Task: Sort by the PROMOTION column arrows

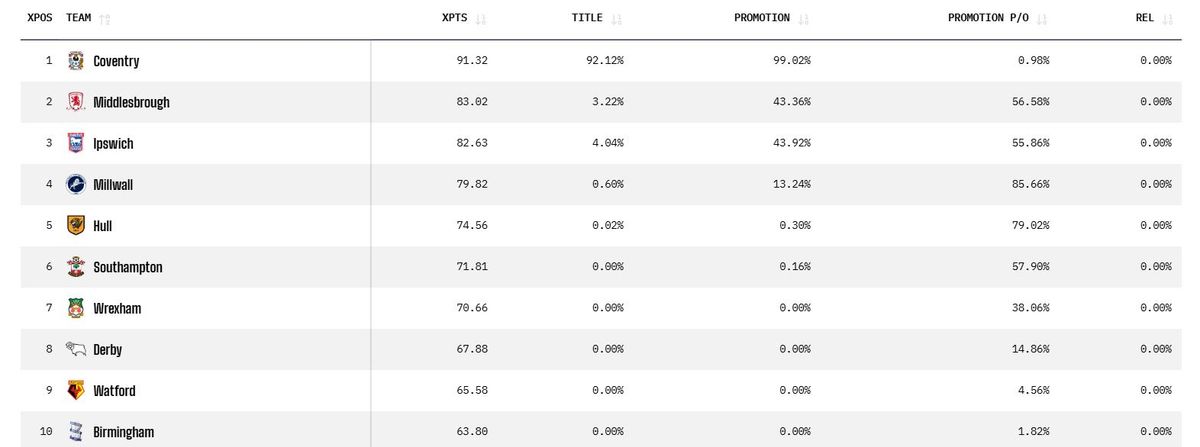Action: [x=803, y=19]
